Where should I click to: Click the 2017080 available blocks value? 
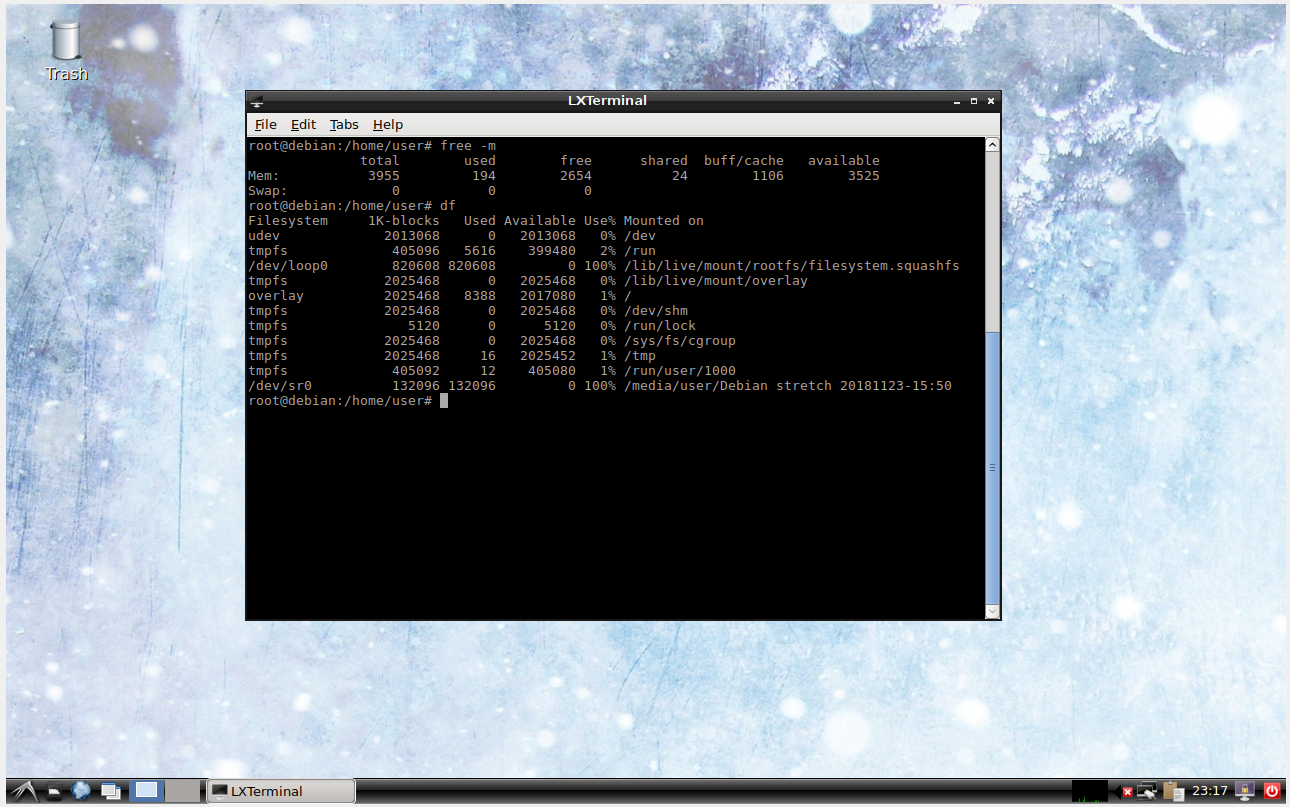(548, 296)
